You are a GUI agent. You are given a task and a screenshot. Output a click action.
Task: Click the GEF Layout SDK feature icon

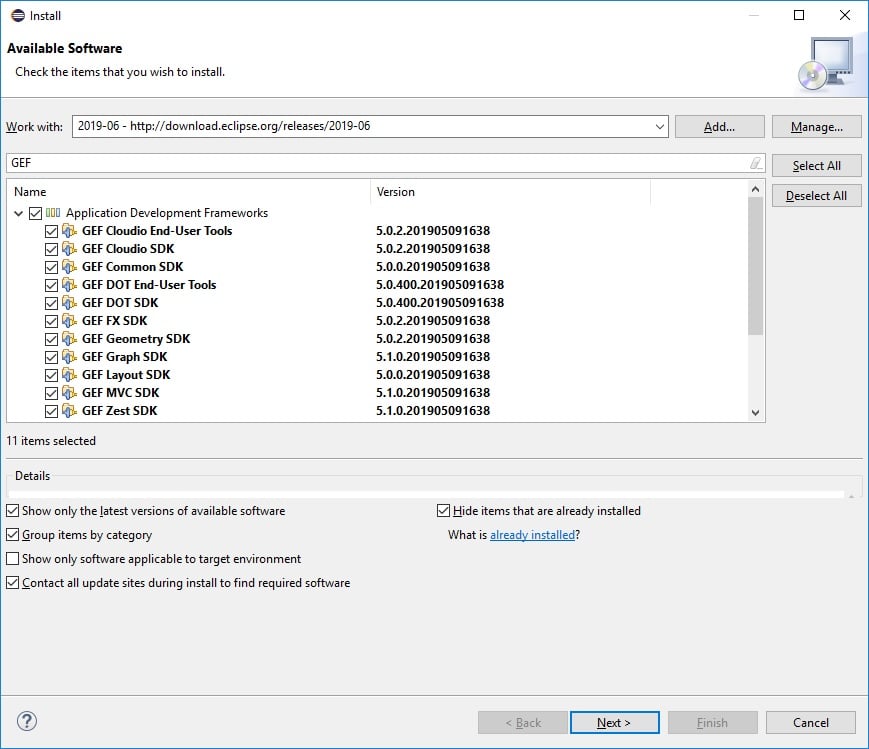[69, 375]
